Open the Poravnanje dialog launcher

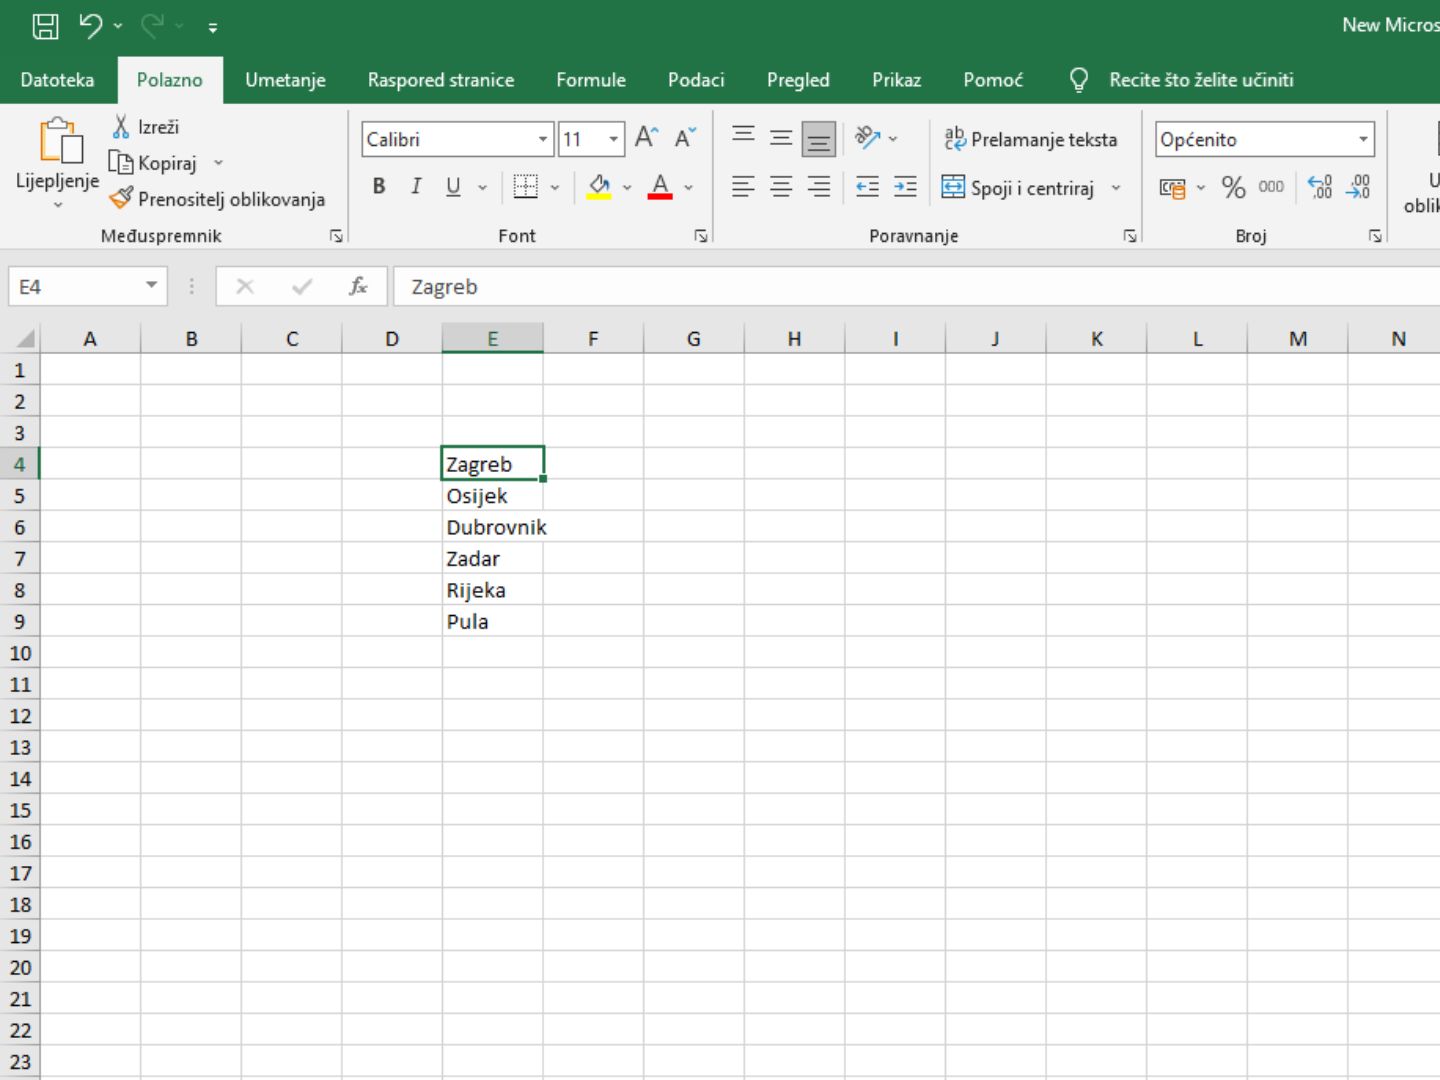(1130, 236)
